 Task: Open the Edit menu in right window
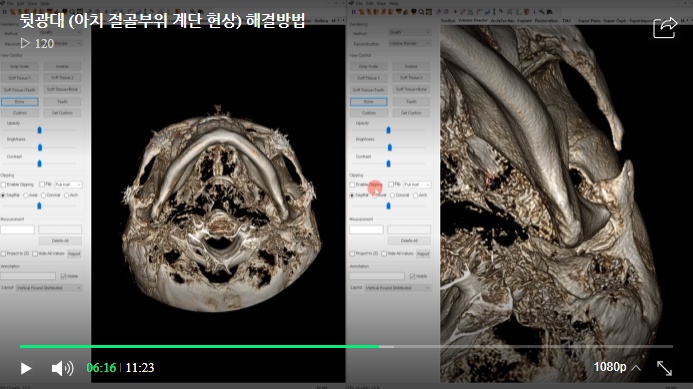[x=369, y=4]
